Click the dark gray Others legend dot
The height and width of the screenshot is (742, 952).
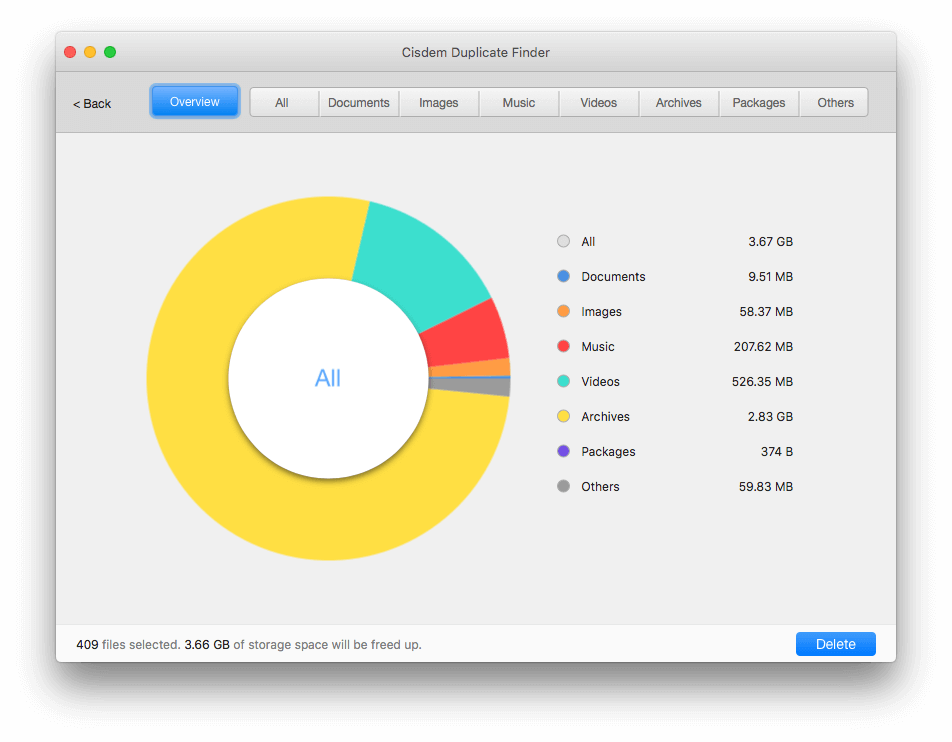coord(563,486)
